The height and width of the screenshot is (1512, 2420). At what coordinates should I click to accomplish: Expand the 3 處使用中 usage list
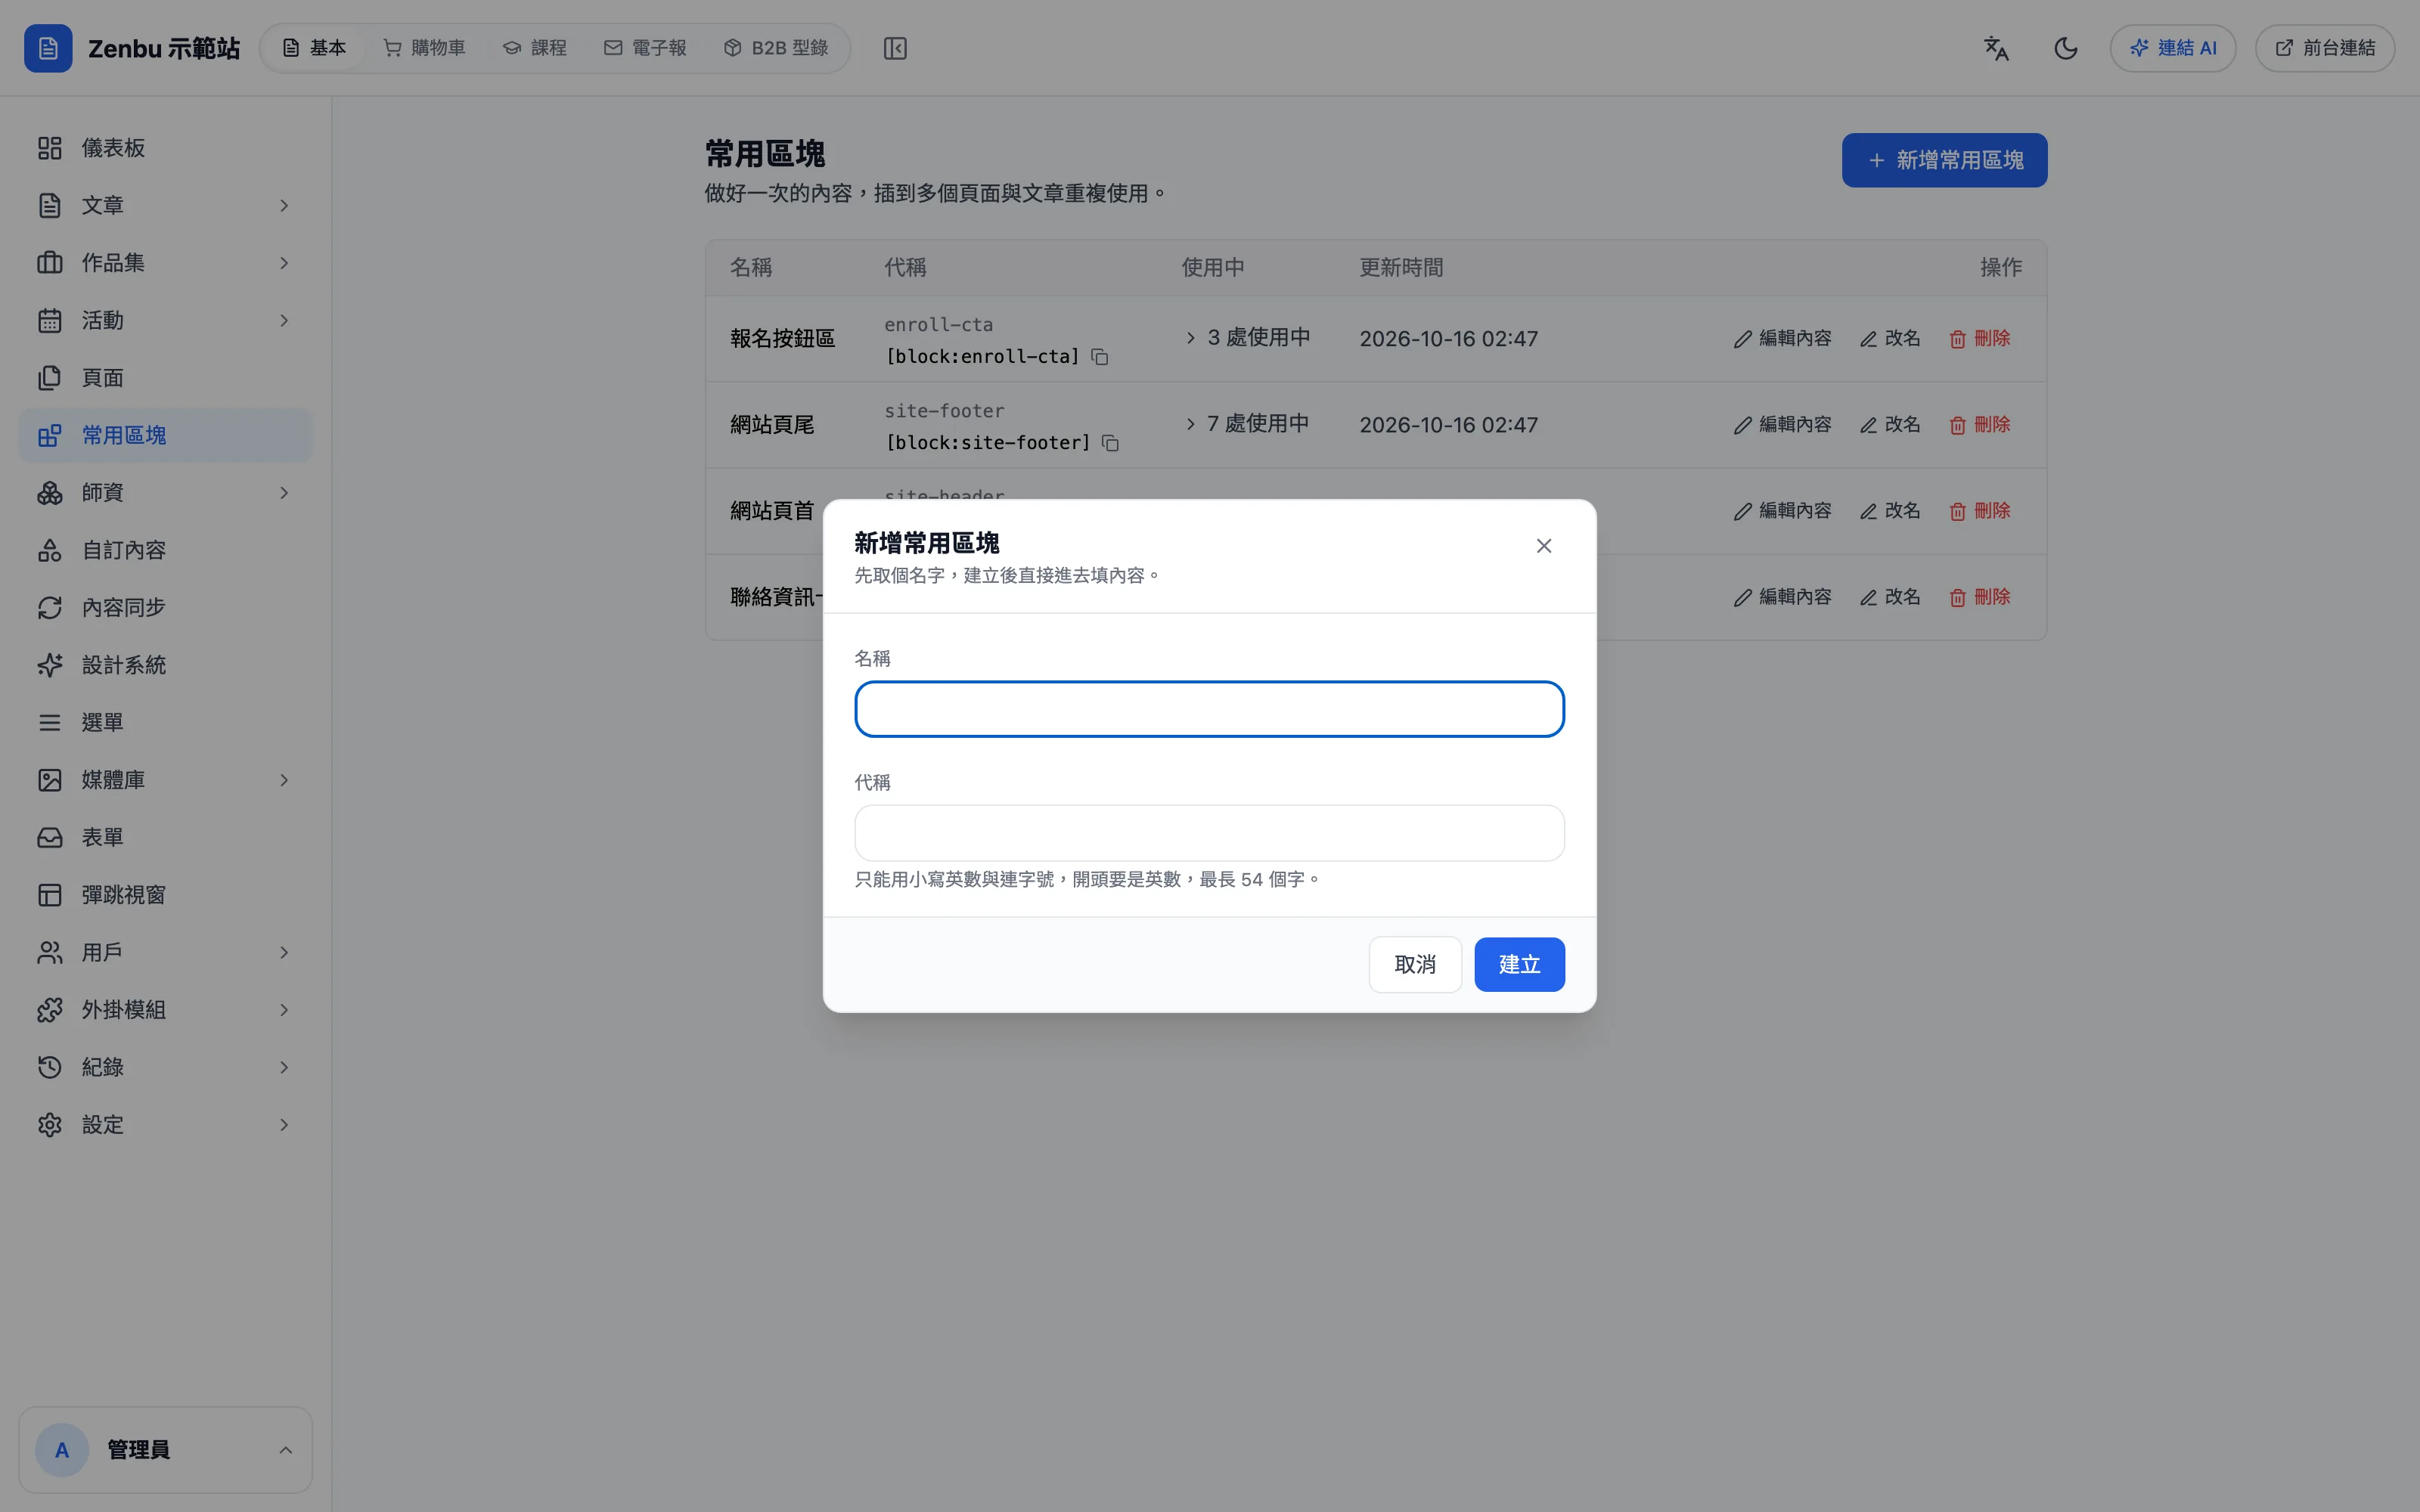point(1247,338)
